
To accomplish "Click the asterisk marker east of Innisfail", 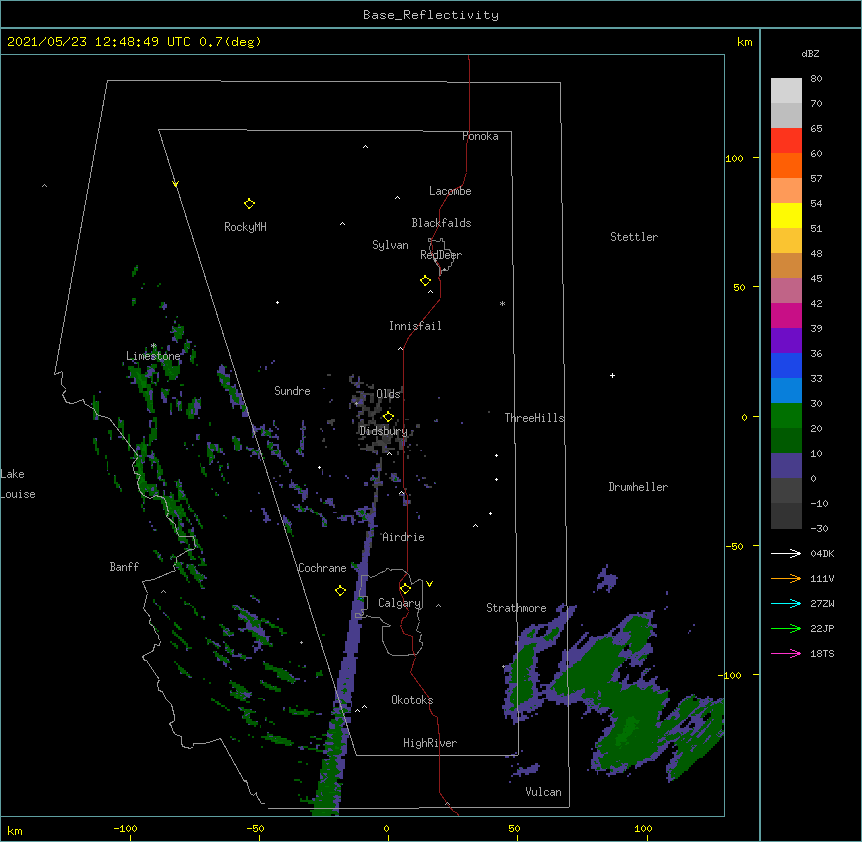I will pos(502,304).
